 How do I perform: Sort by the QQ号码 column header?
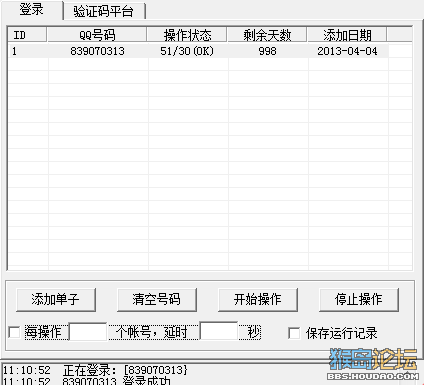(x=97, y=35)
